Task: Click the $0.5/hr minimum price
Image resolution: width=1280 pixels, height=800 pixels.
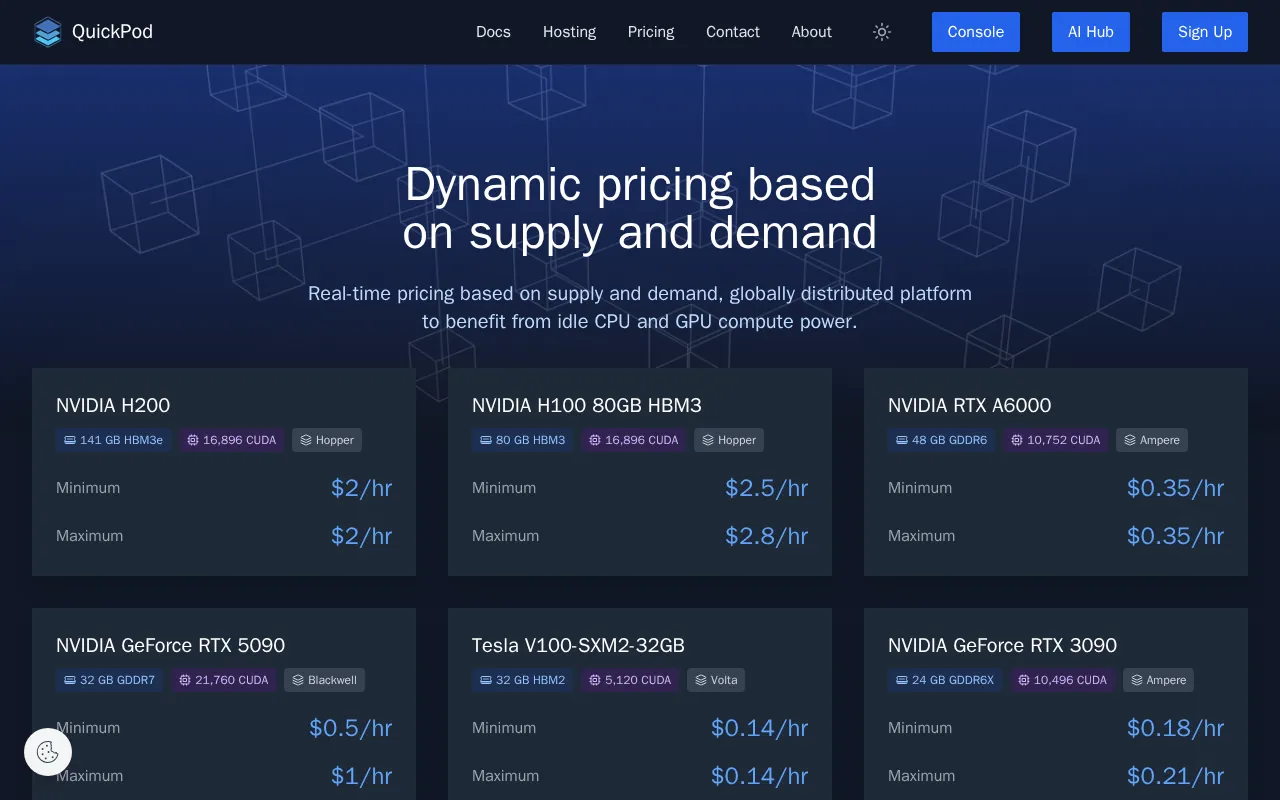Action: [350, 728]
